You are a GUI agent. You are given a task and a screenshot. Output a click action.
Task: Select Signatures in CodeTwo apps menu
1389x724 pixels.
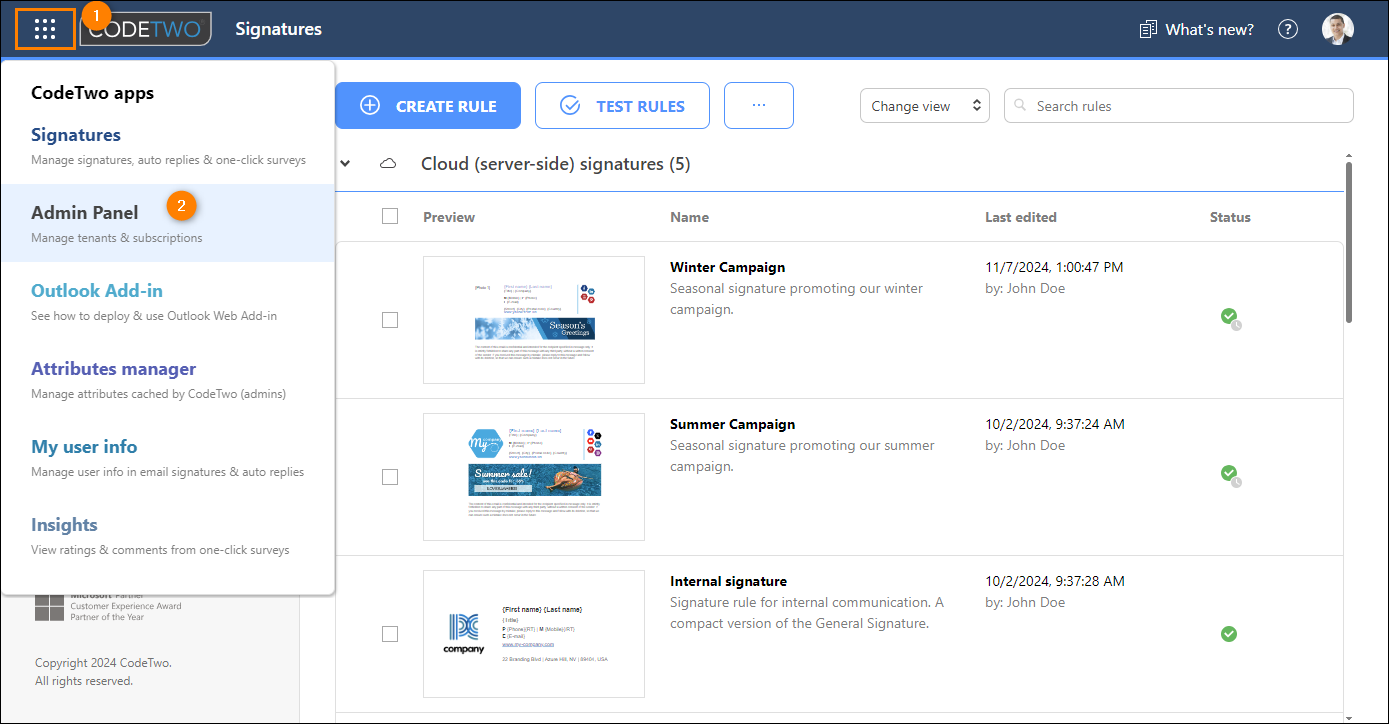(168, 146)
